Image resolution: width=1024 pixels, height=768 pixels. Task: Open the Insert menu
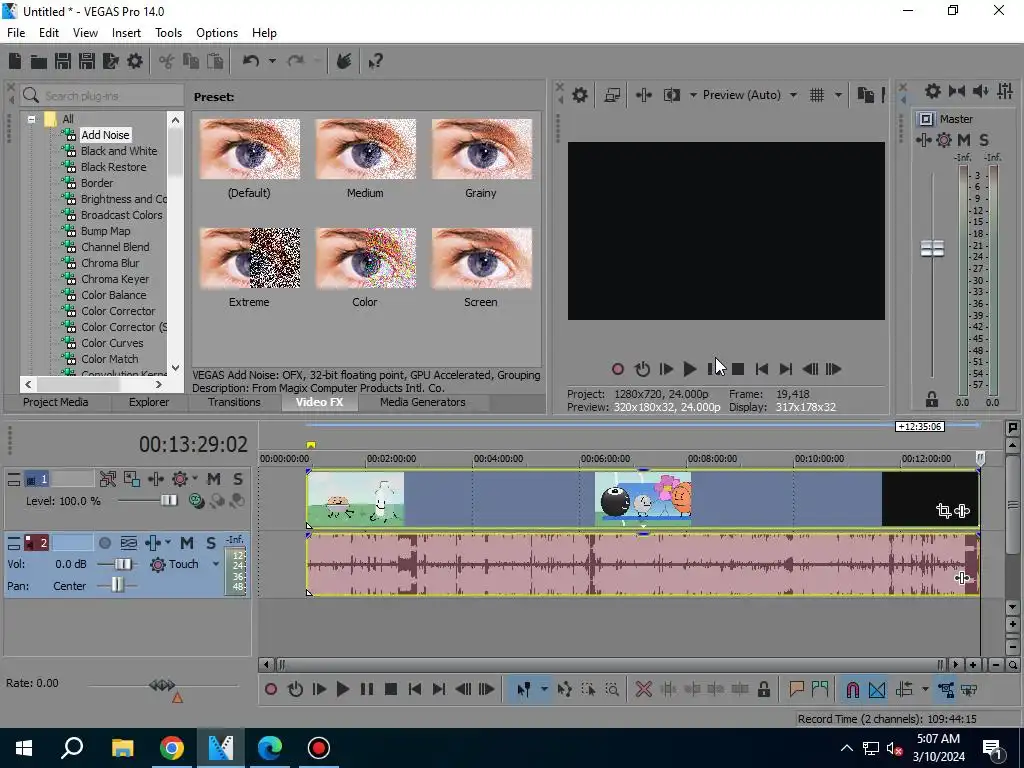[x=126, y=33]
